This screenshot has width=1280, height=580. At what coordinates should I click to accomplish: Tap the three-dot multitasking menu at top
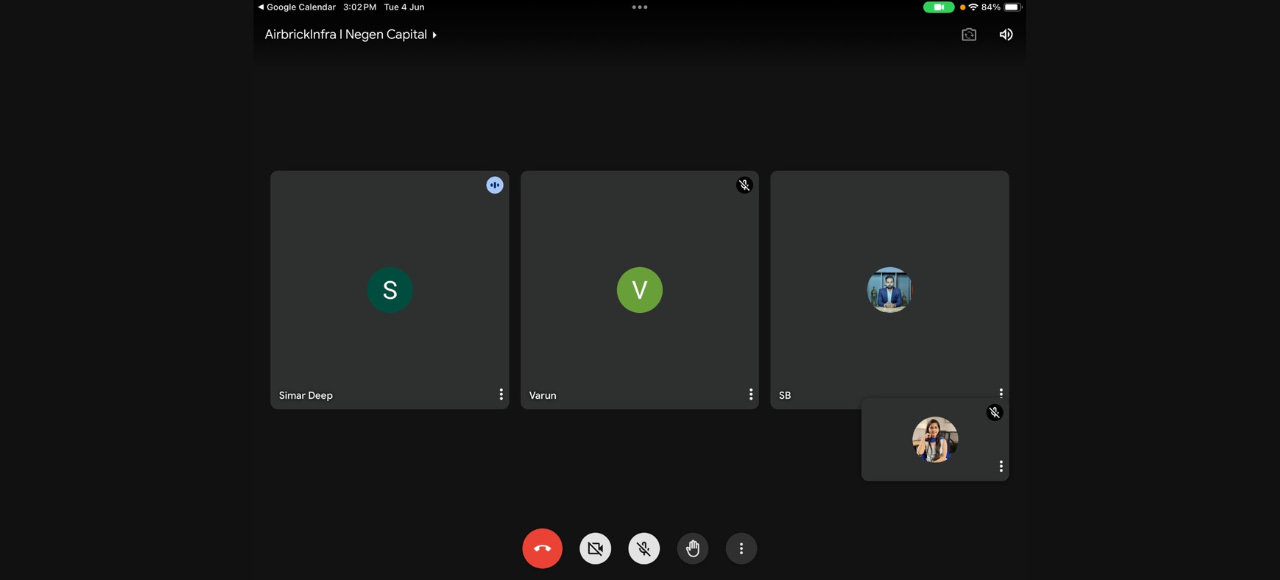click(x=640, y=7)
